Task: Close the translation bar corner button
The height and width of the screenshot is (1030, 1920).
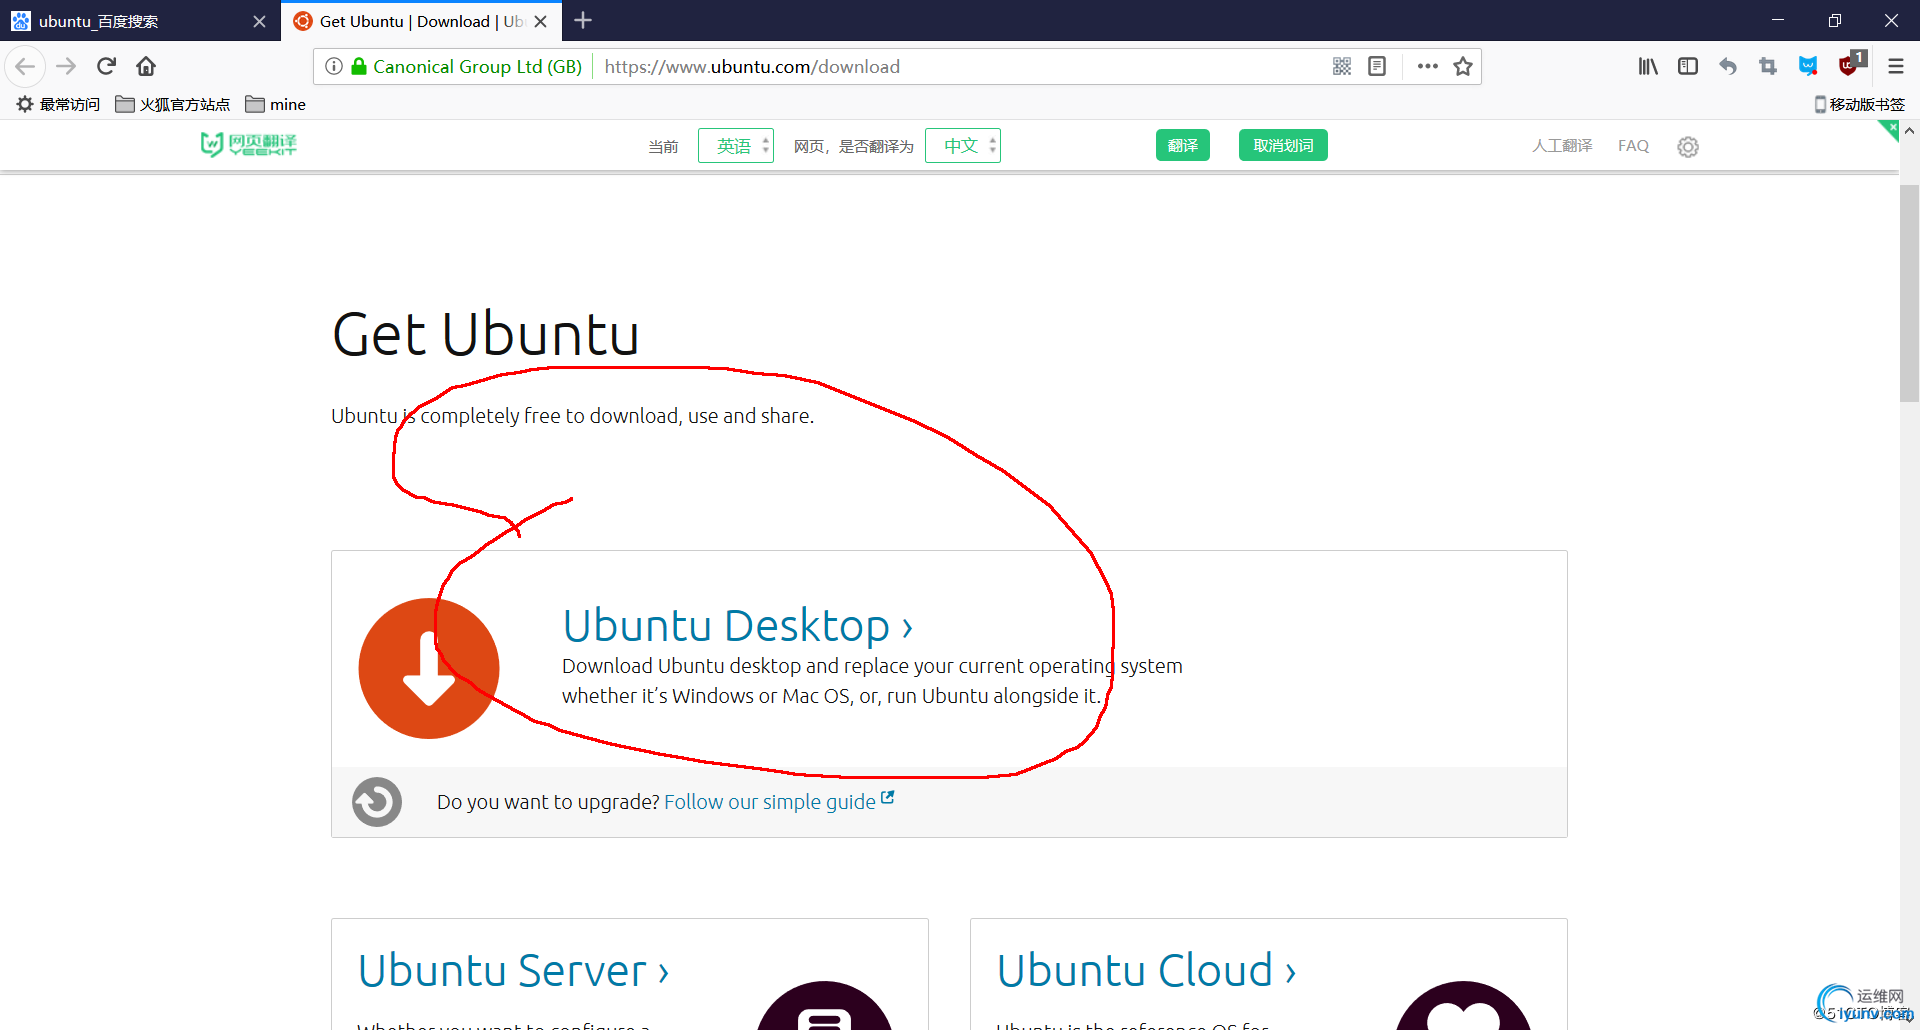Action: tap(1890, 129)
